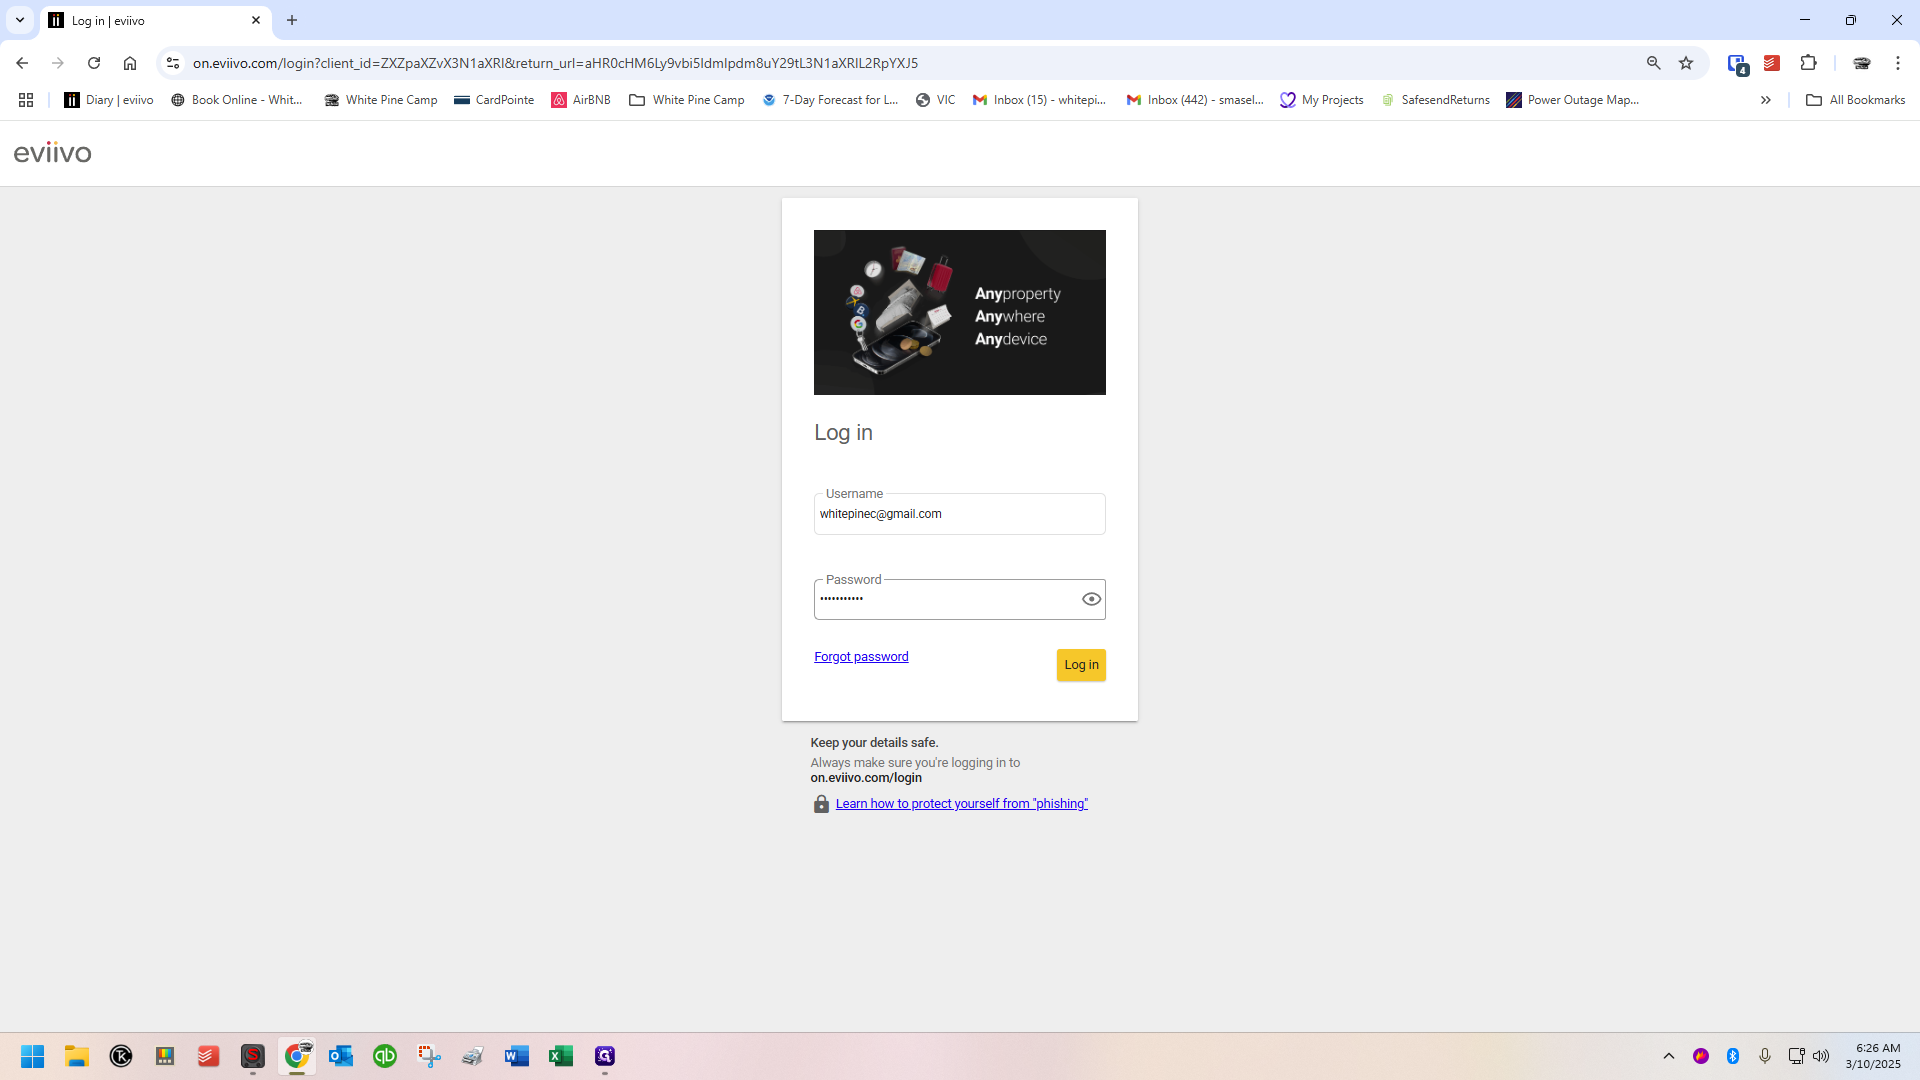Open Outlook from taskbar

(x=341, y=1056)
